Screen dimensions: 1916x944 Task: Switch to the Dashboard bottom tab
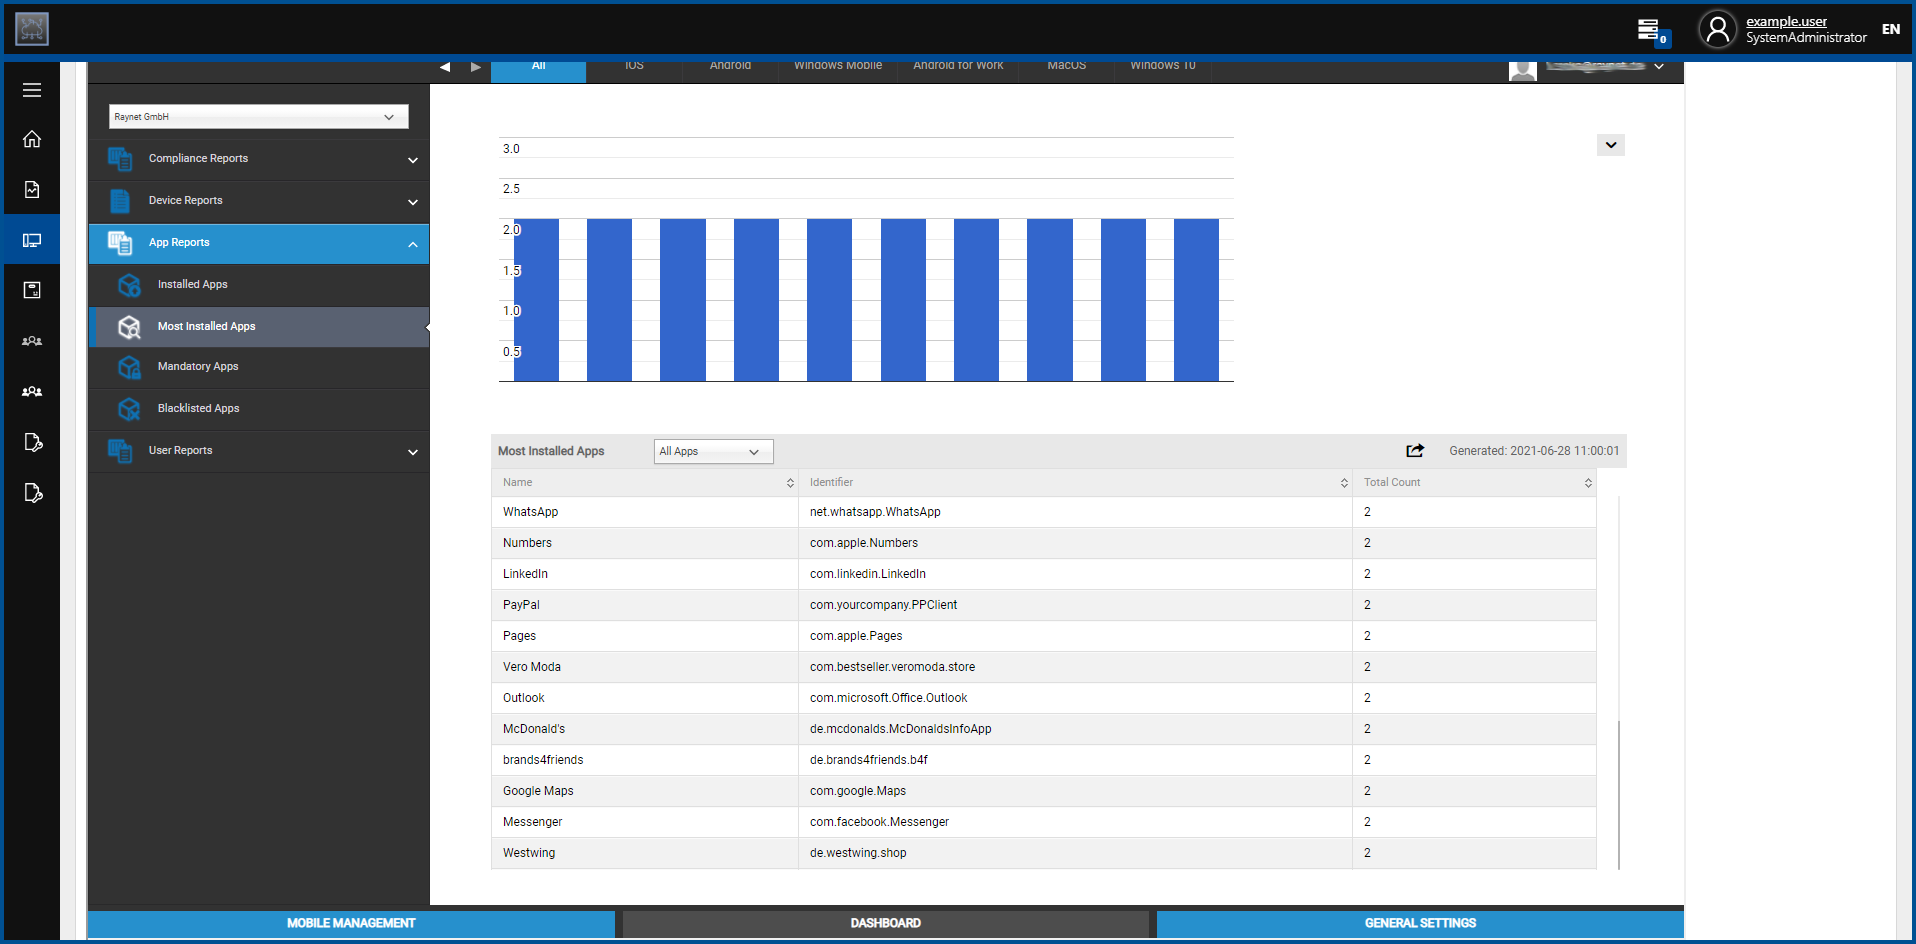click(885, 923)
